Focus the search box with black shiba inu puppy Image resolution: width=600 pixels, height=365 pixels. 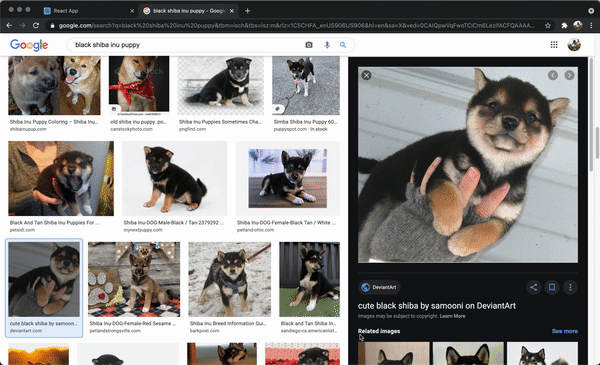tap(186, 45)
